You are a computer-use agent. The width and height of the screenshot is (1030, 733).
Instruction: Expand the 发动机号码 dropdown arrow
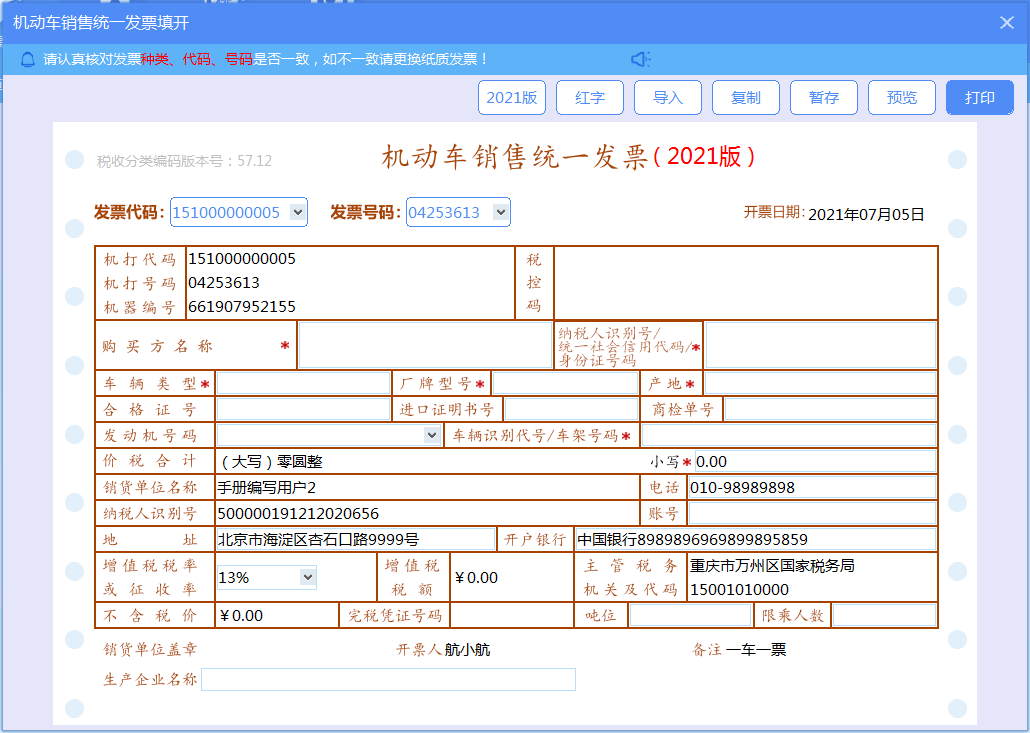pos(432,435)
